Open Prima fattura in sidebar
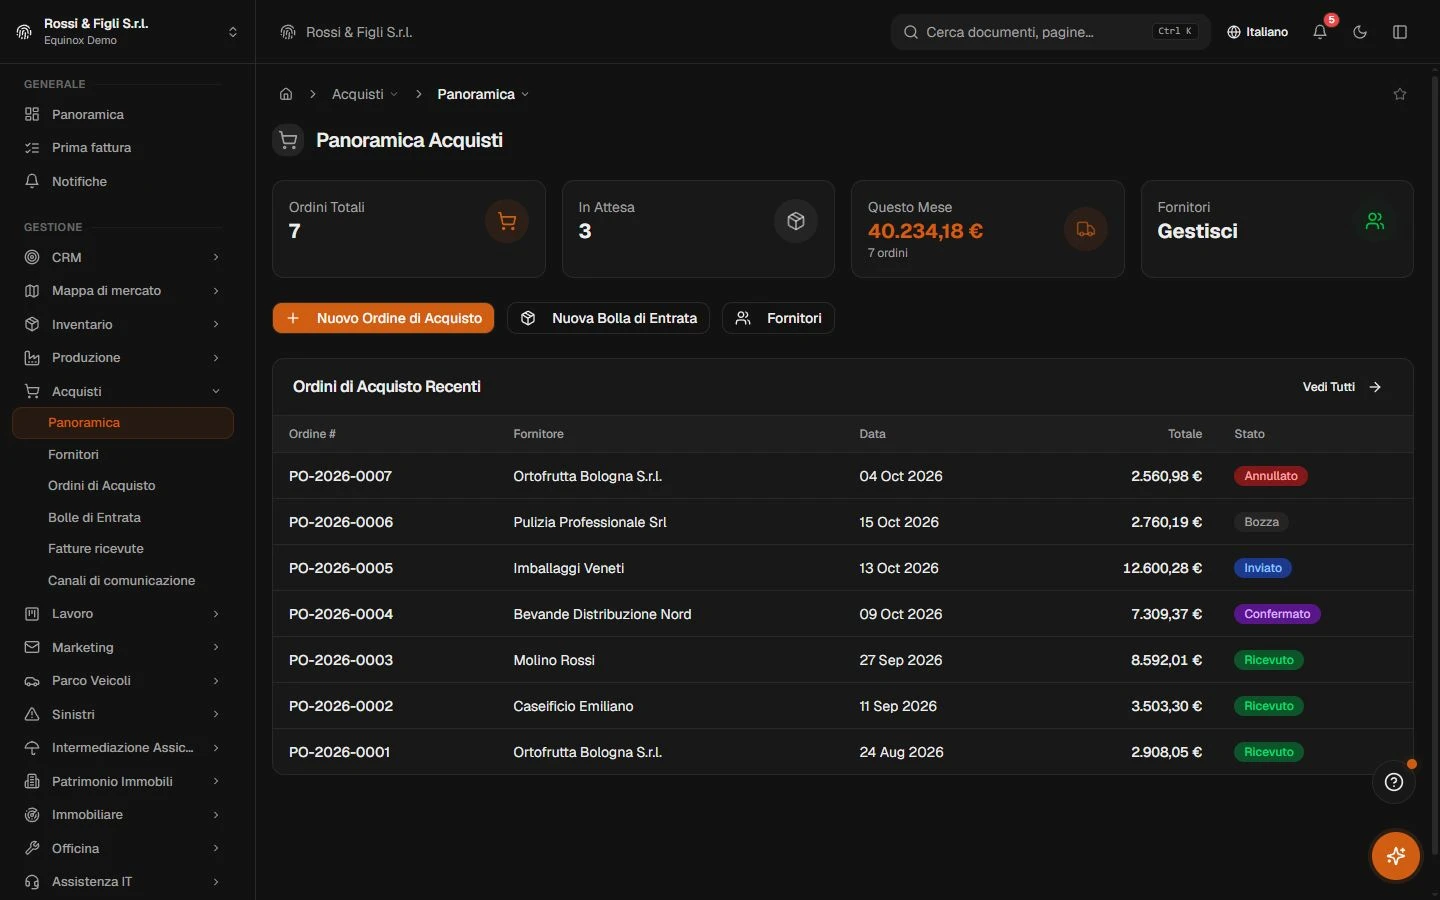1440x900 pixels. point(123,148)
